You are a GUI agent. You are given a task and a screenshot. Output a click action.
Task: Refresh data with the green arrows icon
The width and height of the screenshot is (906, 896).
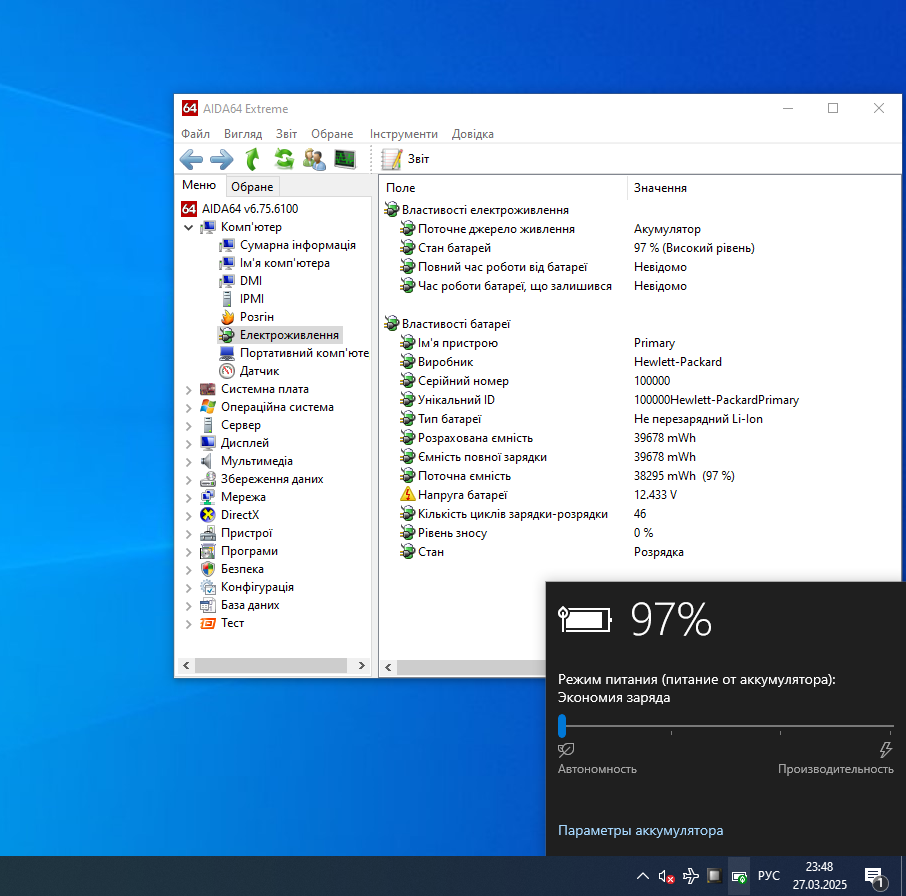(284, 159)
